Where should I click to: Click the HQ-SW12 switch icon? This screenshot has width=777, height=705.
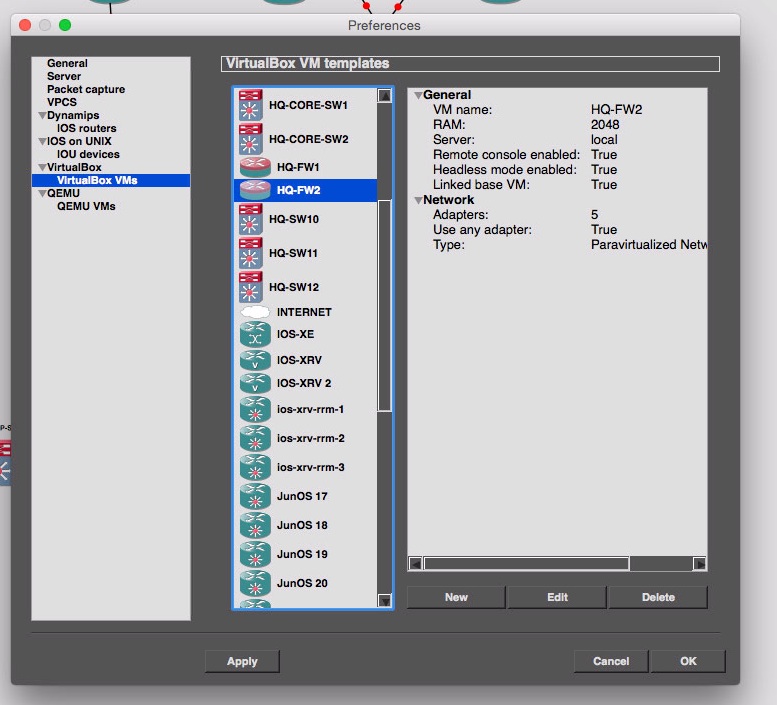250,287
